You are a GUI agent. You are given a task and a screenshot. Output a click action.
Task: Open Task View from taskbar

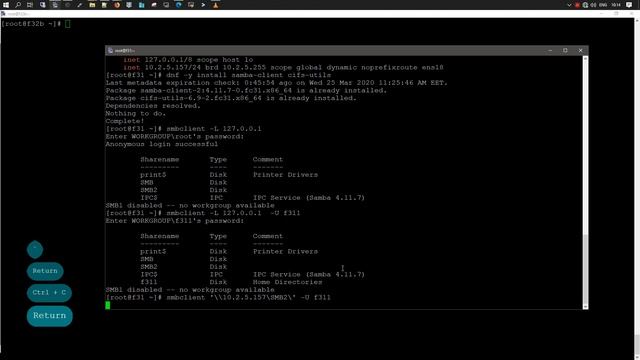click(x=30, y=5)
